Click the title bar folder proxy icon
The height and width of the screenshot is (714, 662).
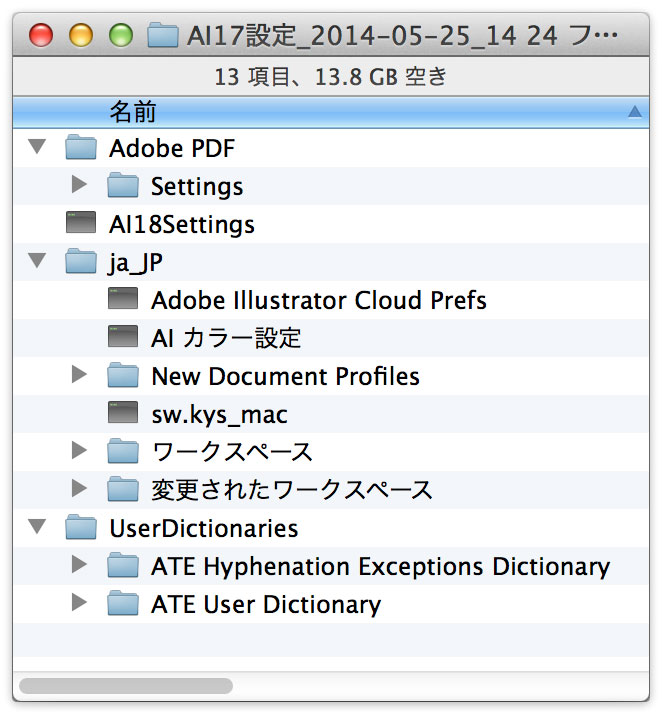click(x=163, y=35)
